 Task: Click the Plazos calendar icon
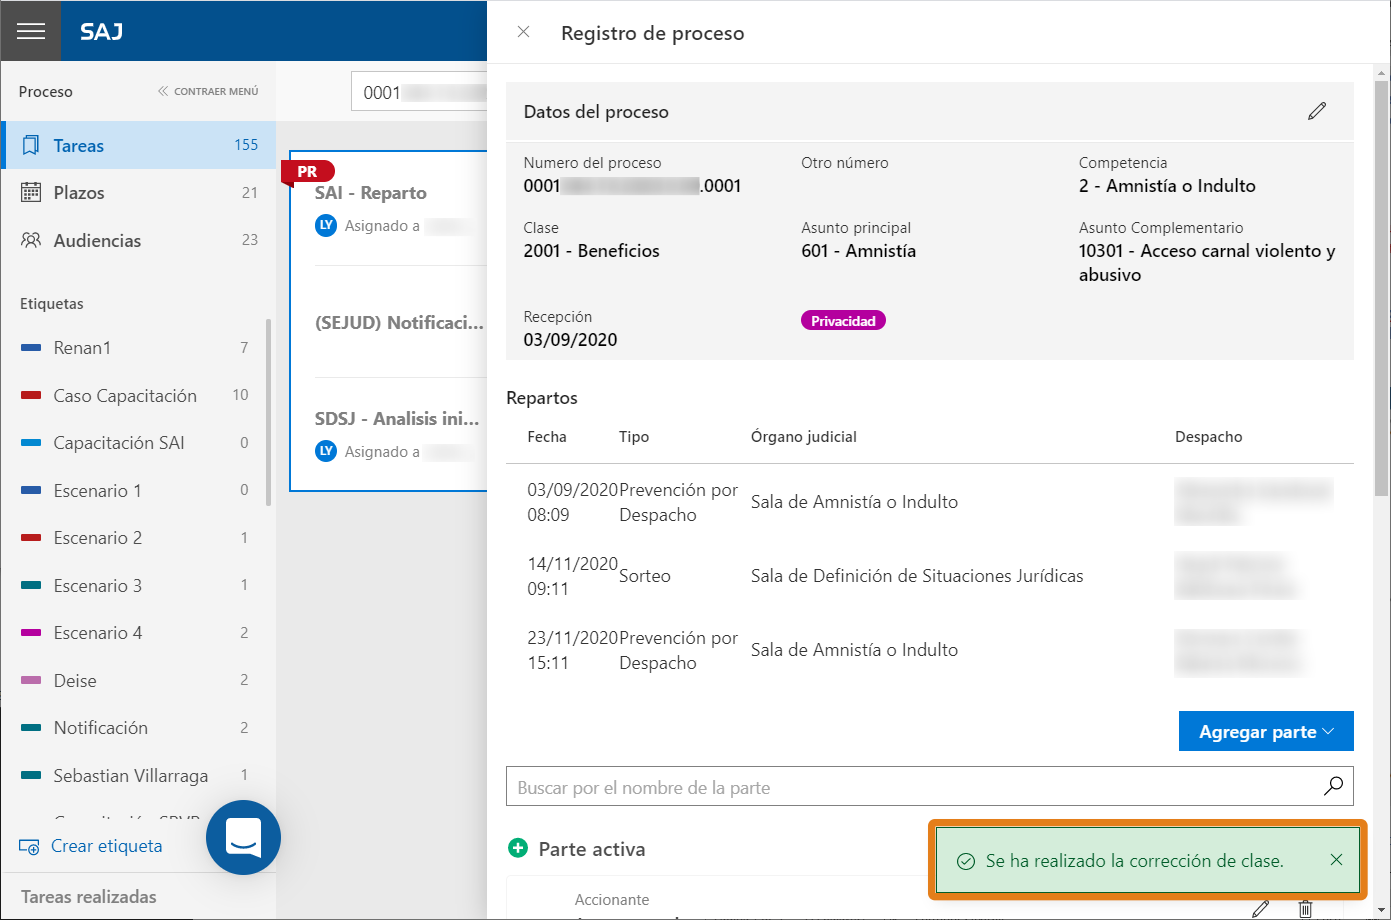click(31, 192)
